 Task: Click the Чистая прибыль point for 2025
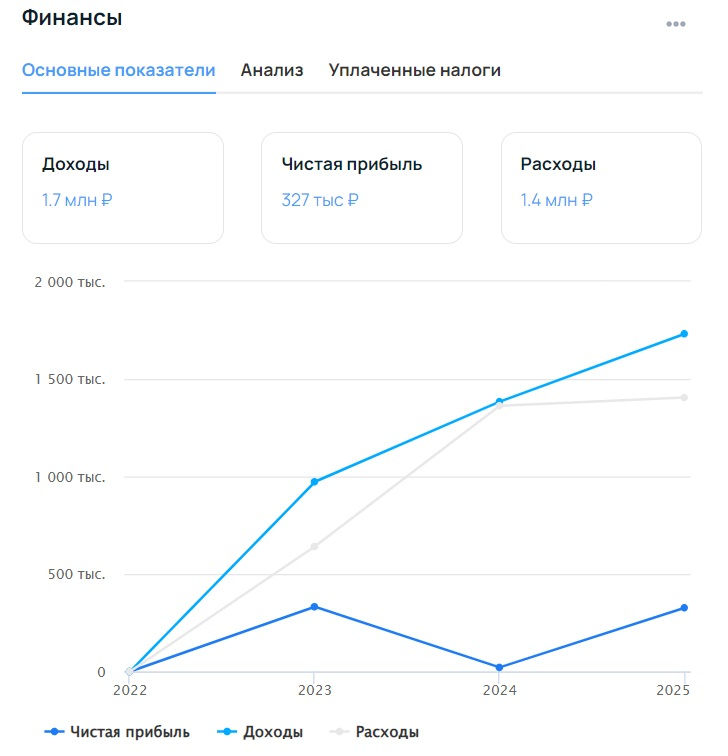coord(684,608)
